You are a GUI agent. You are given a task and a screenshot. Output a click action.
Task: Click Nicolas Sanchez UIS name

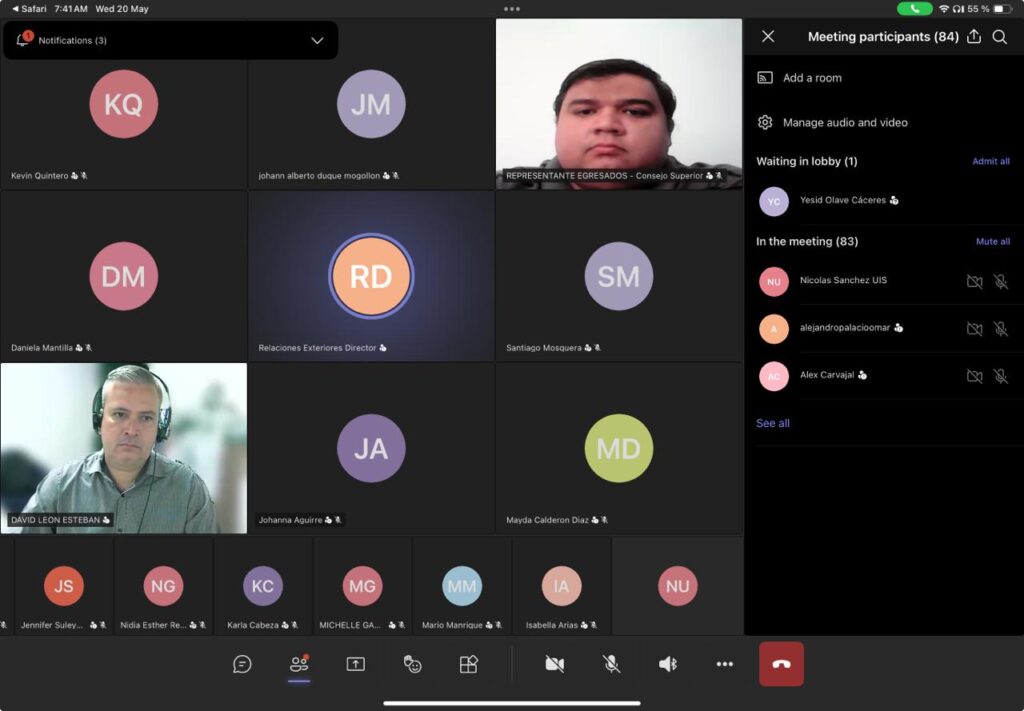click(843, 280)
